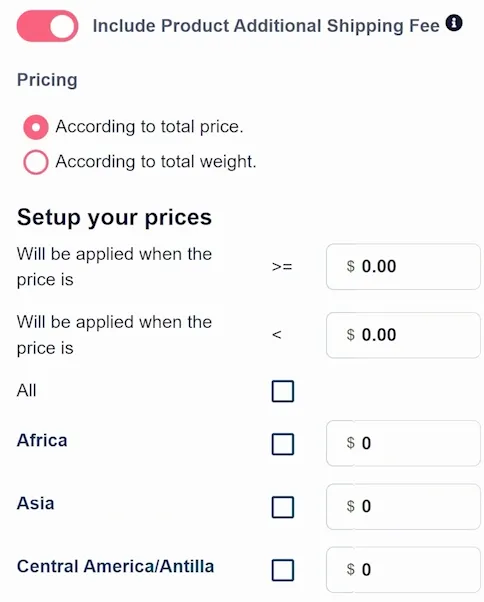Check the Central America/Antilla checkbox

283,570
